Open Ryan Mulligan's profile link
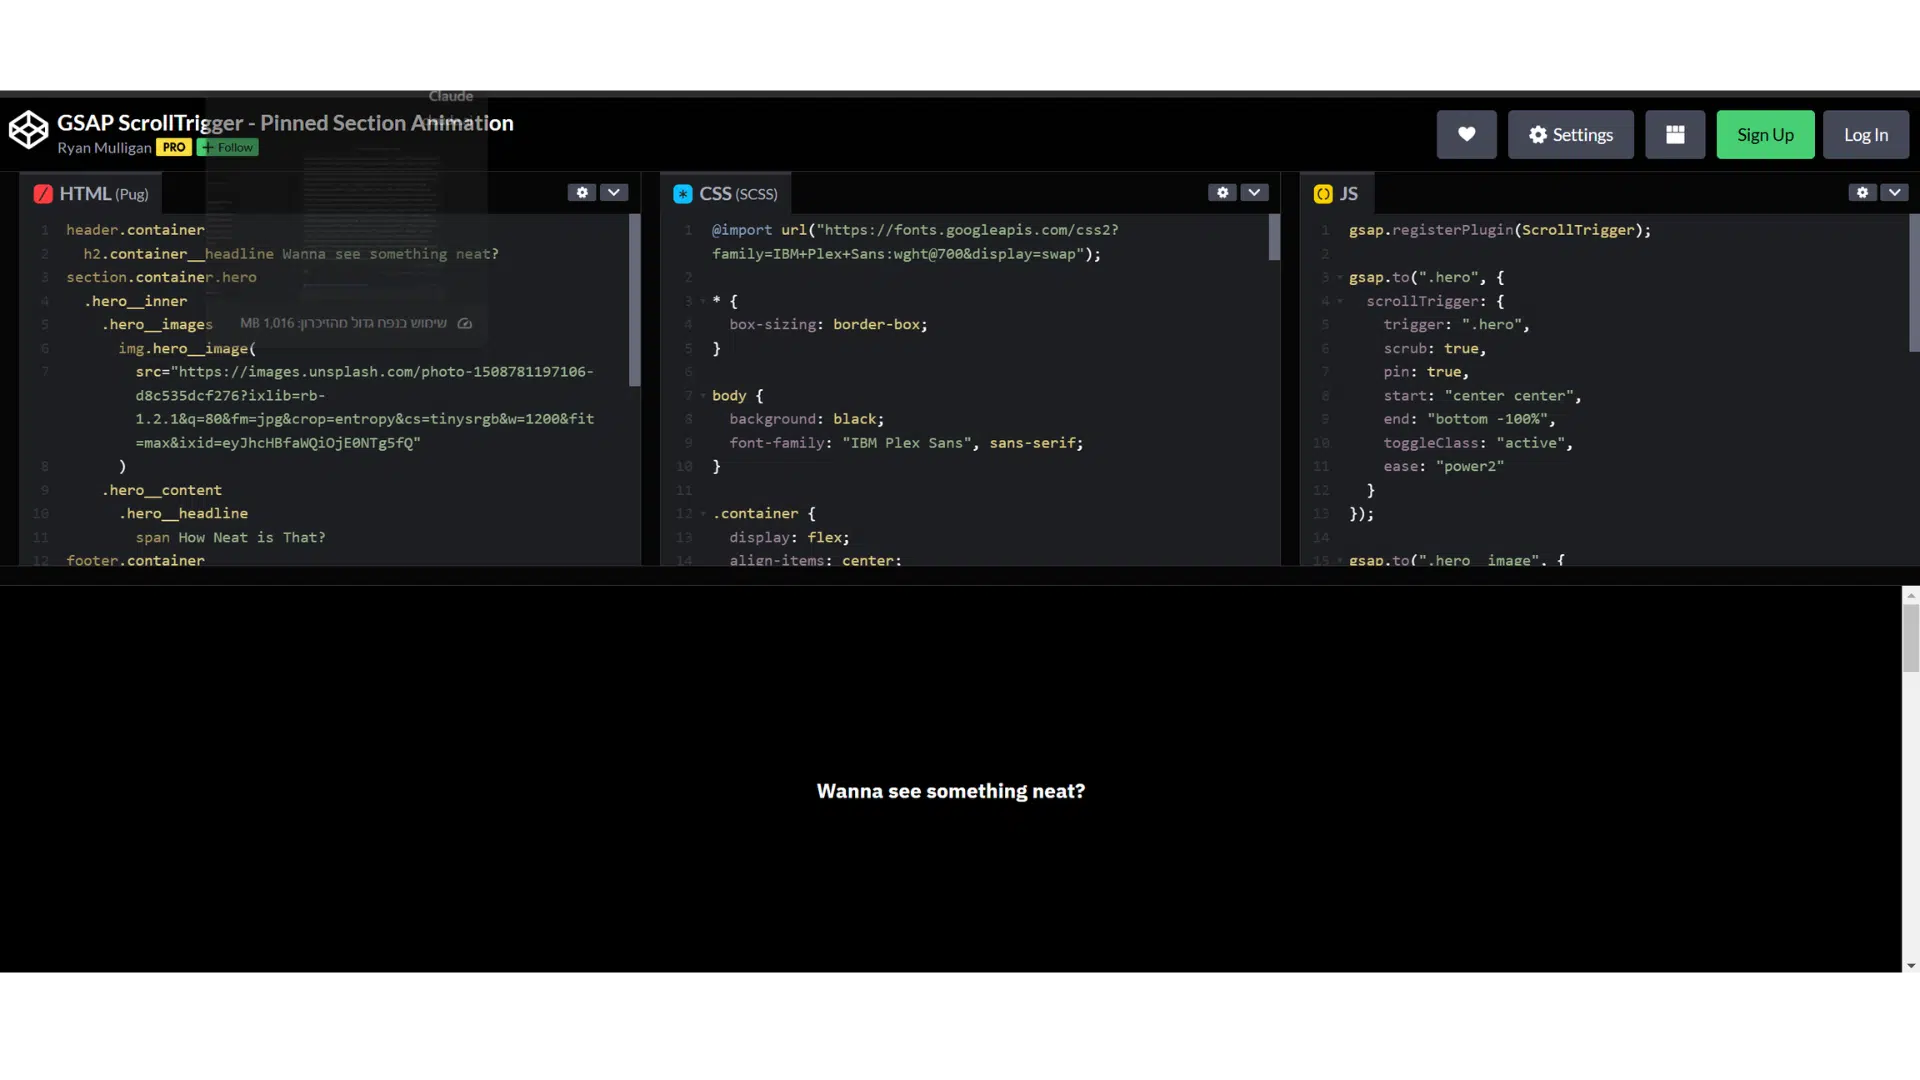This screenshot has height=1080, width=1920. (104, 148)
